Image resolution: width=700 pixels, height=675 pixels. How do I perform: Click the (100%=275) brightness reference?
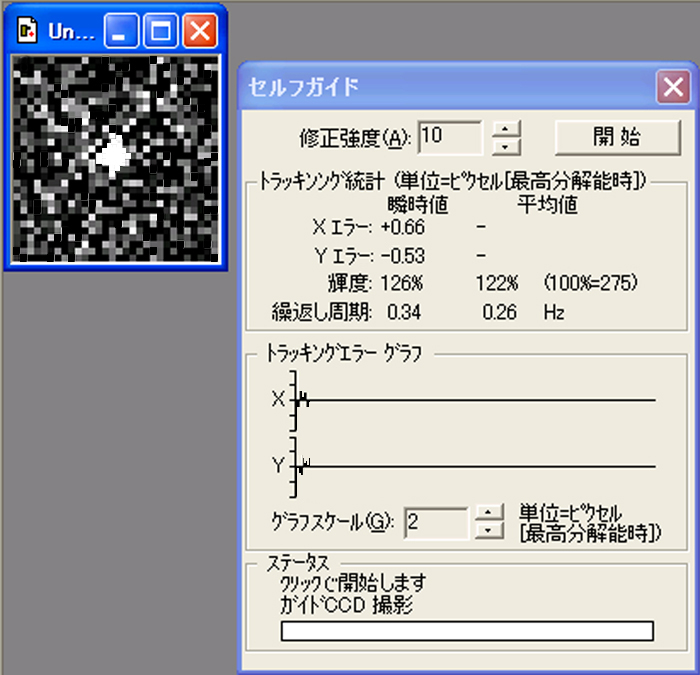point(591,283)
